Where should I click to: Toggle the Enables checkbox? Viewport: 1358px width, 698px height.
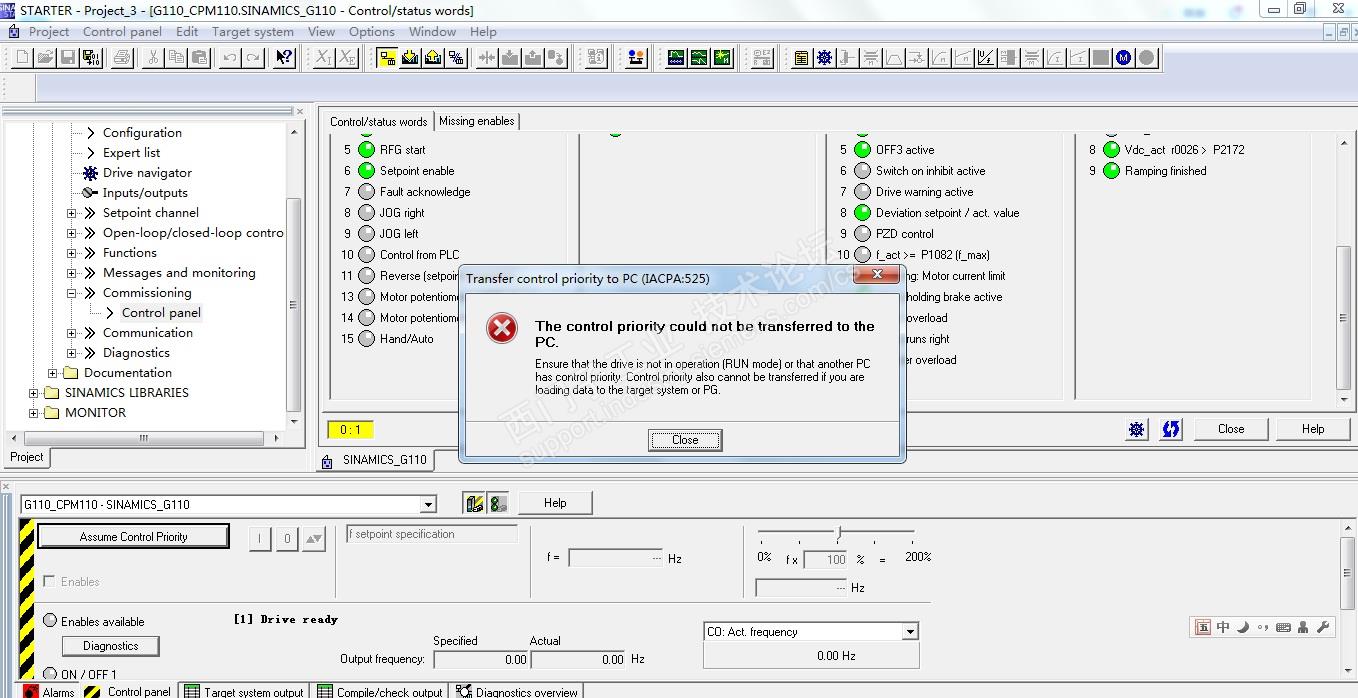pos(50,581)
